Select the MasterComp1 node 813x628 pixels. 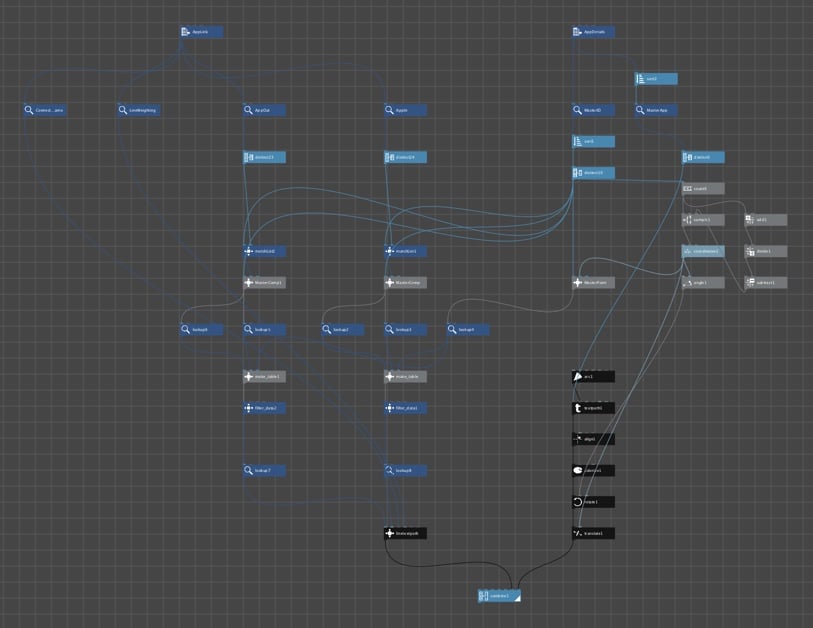click(x=264, y=283)
